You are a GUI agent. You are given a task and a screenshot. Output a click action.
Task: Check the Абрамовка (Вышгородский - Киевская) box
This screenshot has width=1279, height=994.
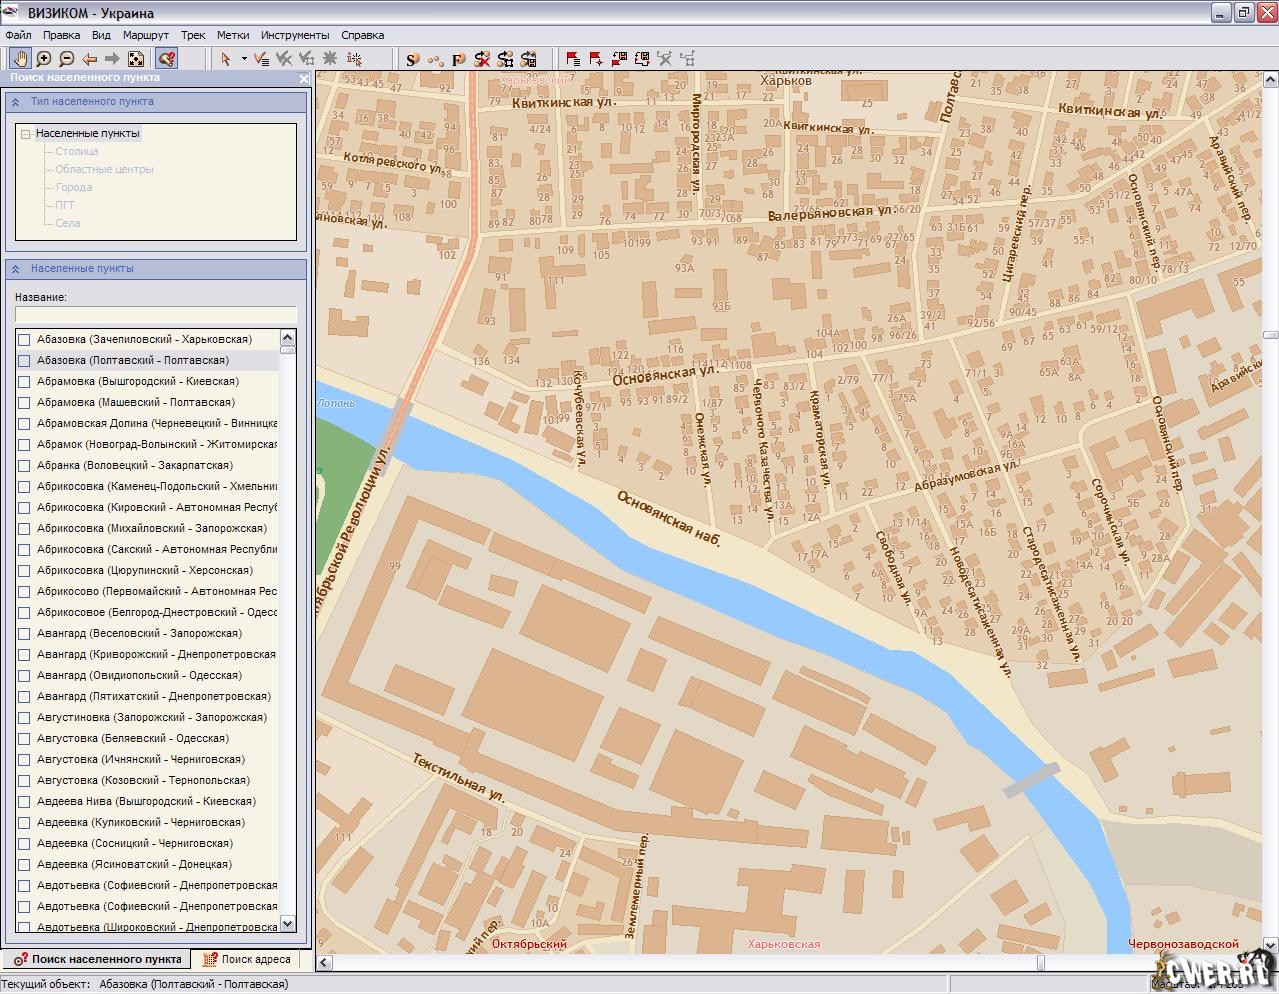coord(25,382)
